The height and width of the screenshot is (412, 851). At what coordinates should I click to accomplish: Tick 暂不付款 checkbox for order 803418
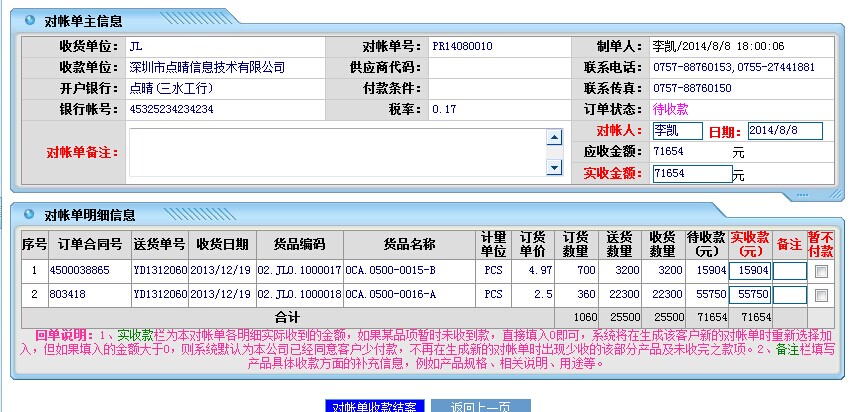(x=821, y=295)
